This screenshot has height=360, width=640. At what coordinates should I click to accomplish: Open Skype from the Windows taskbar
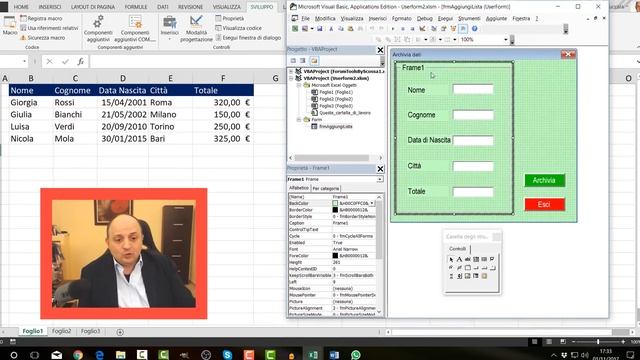coord(227,355)
